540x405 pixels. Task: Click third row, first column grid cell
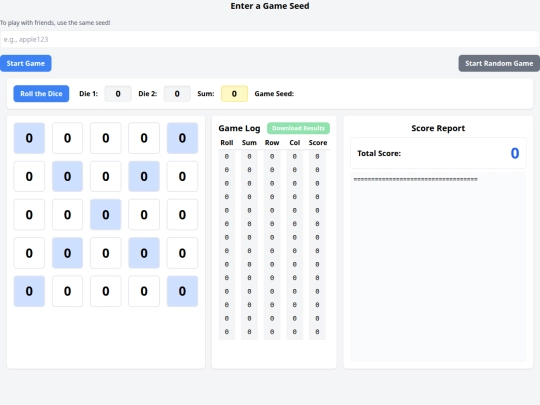coord(29,215)
